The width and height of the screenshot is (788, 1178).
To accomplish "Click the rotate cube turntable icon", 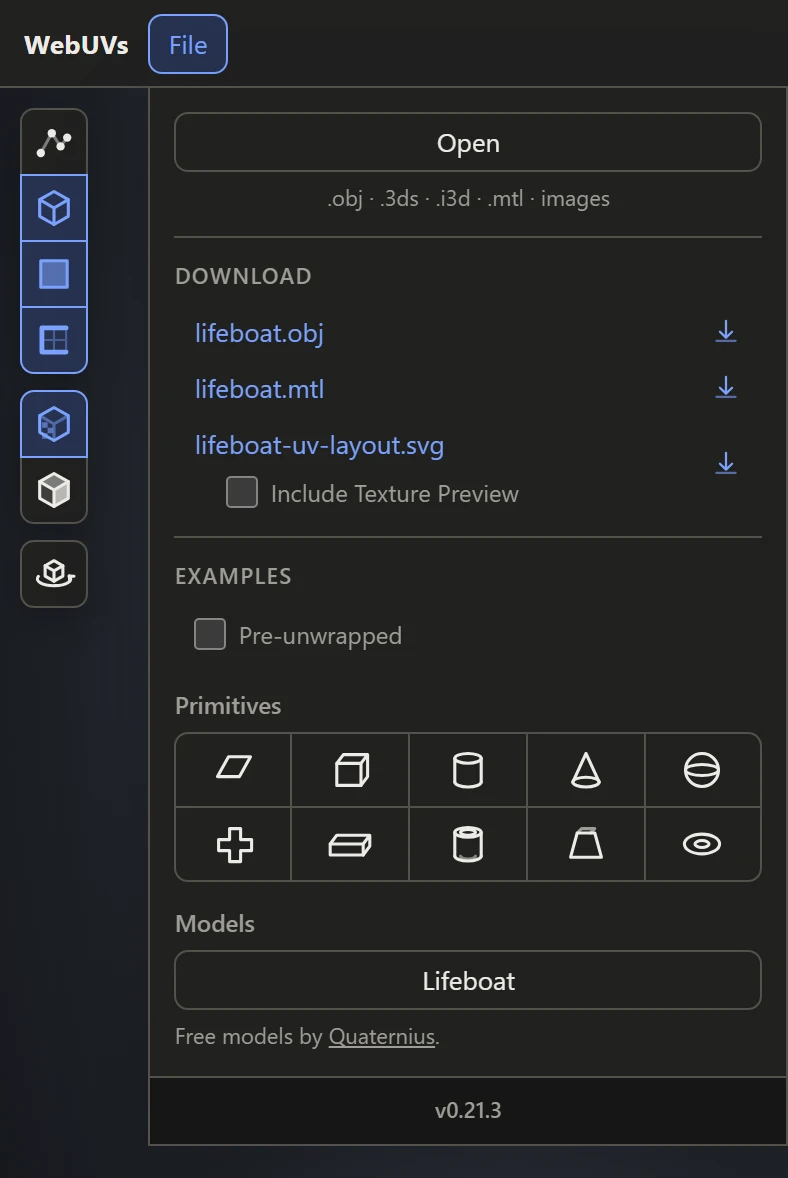I will 54,574.
